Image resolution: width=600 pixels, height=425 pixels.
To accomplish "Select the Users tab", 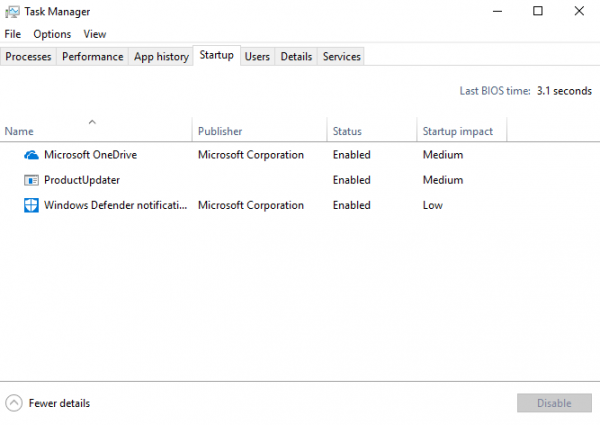I will pyautogui.click(x=257, y=57).
